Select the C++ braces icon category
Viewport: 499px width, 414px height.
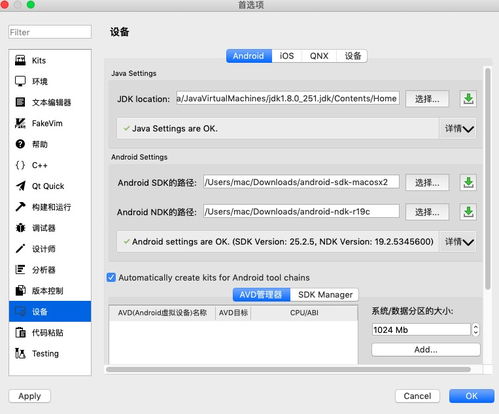(x=20, y=165)
